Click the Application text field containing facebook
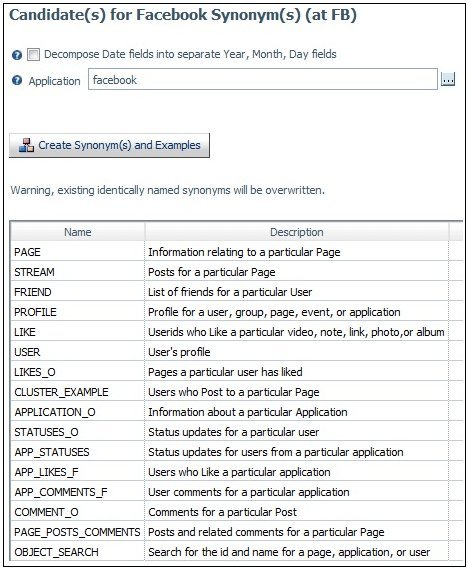468x569 pixels. coord(263,79)
